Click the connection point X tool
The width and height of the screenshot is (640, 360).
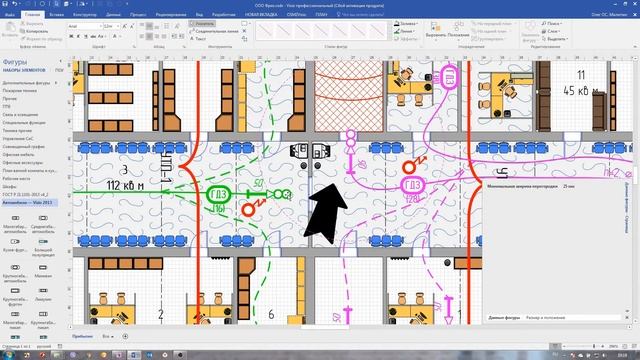click(x=244, y=31)
